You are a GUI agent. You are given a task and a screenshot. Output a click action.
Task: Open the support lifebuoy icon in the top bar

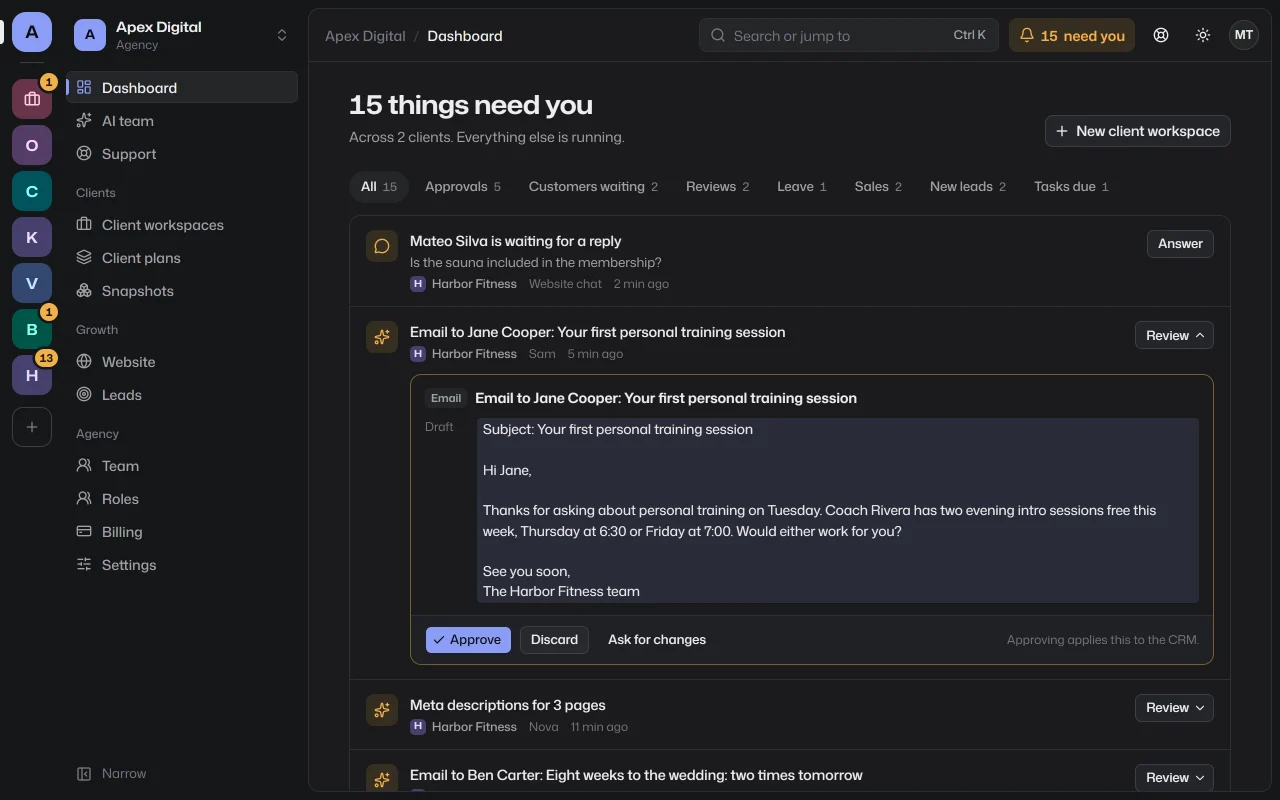click(1161, 35)
